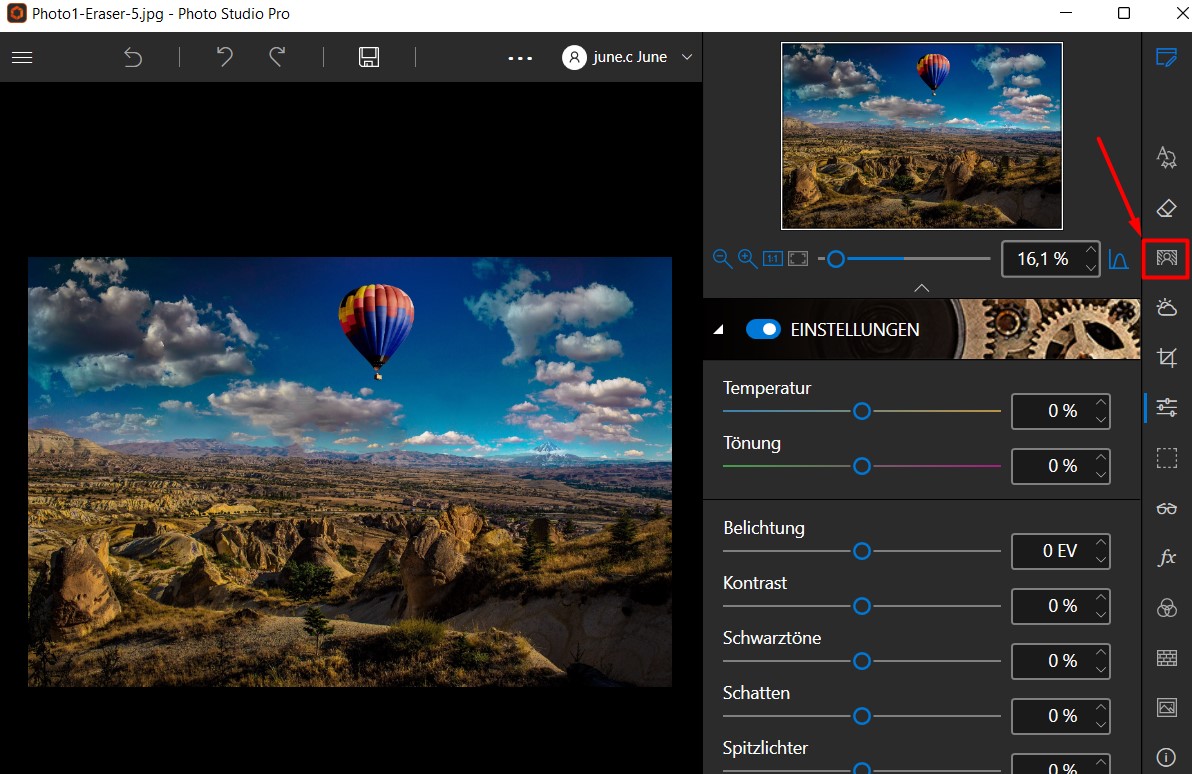This screenshot has width=1192, height=774.
Task: Click the EINSTELLUNGEN section header
Action: (921, 329)
